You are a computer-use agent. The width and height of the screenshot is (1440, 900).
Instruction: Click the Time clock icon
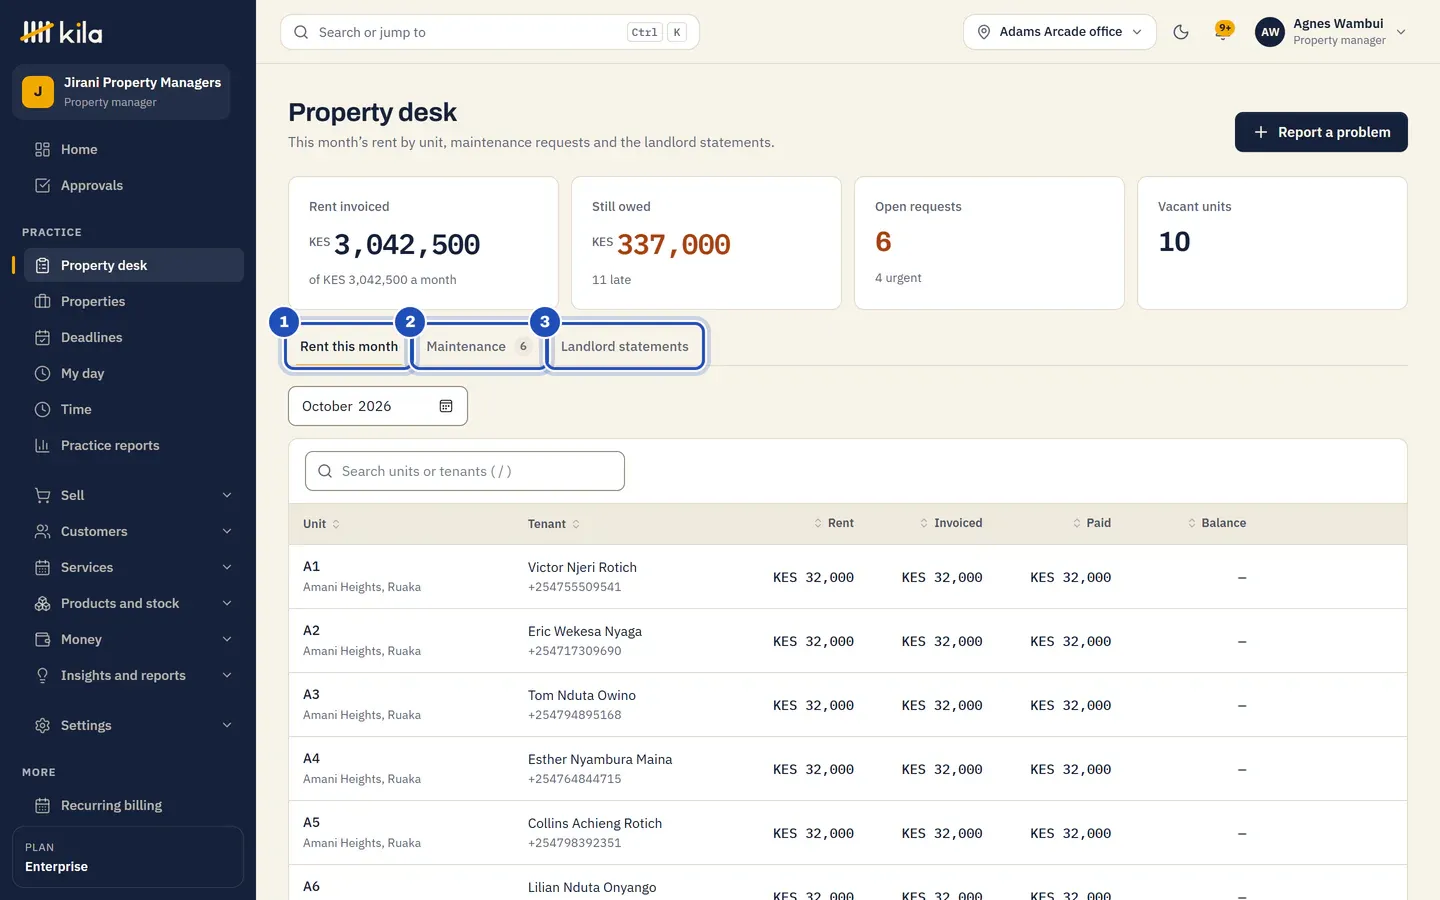(42, 409)
